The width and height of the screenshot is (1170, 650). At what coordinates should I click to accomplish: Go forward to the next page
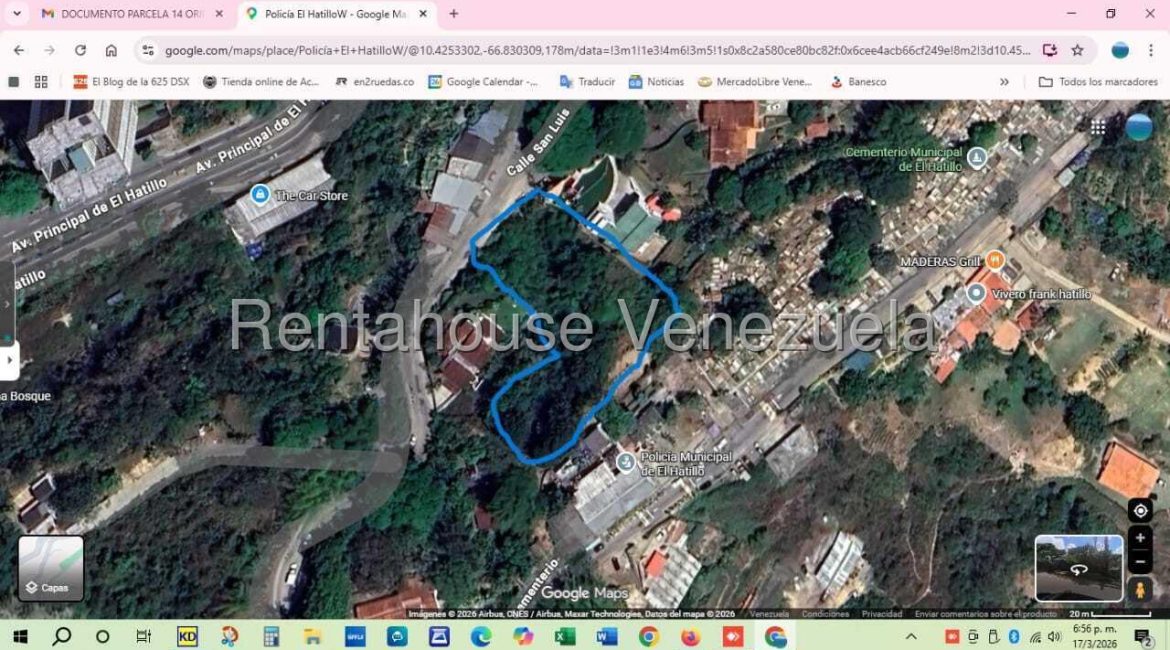pyautogui.click(x=49, y=50)
